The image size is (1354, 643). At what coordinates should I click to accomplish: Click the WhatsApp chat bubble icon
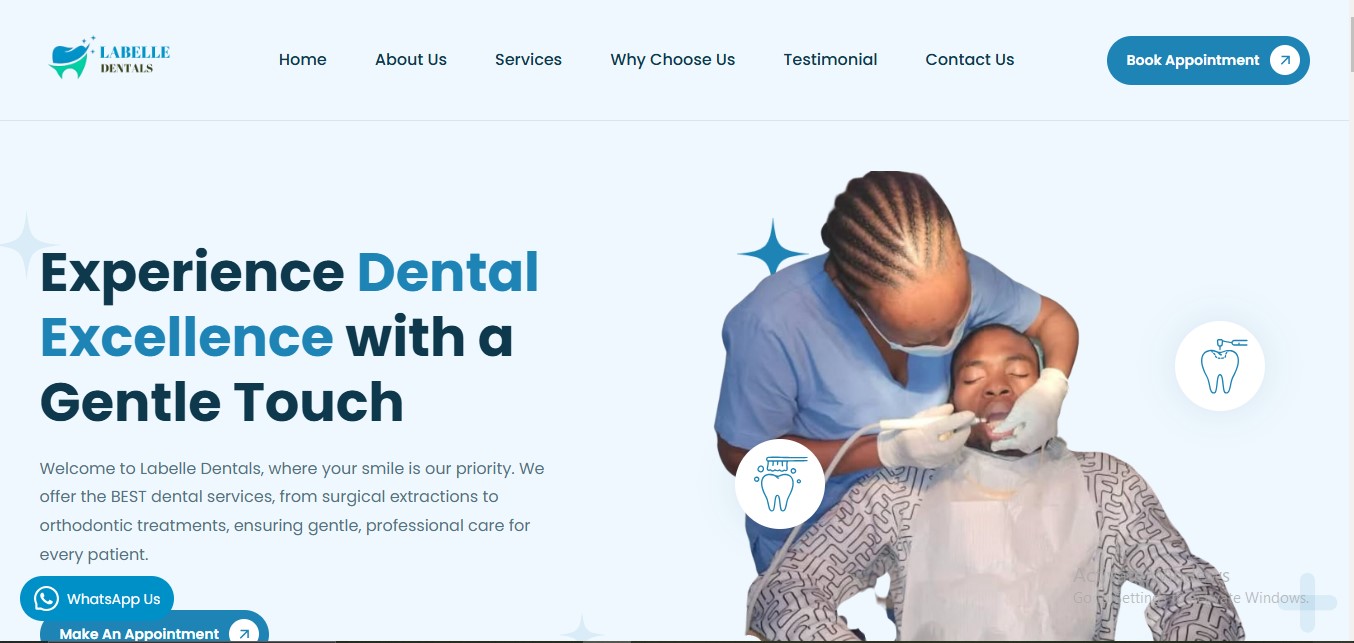46,599
